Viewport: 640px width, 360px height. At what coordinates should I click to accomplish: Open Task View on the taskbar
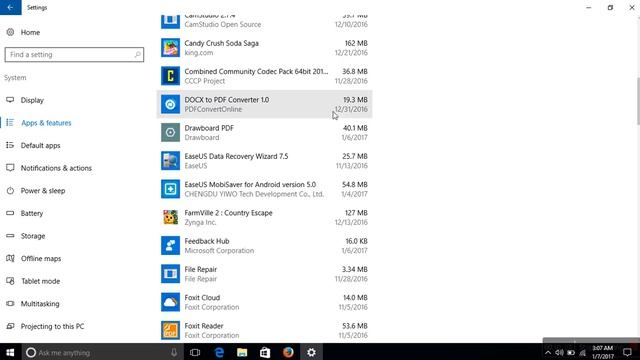(195, 352)
